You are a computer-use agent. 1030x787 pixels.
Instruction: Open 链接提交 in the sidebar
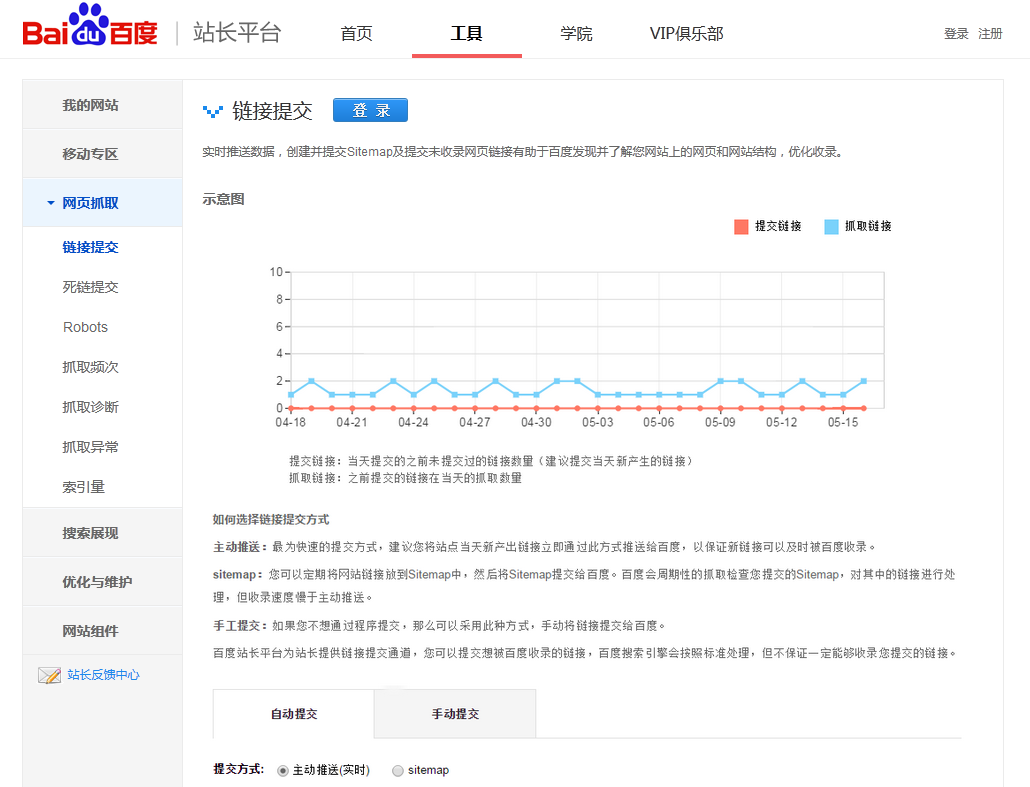point(91,247)
